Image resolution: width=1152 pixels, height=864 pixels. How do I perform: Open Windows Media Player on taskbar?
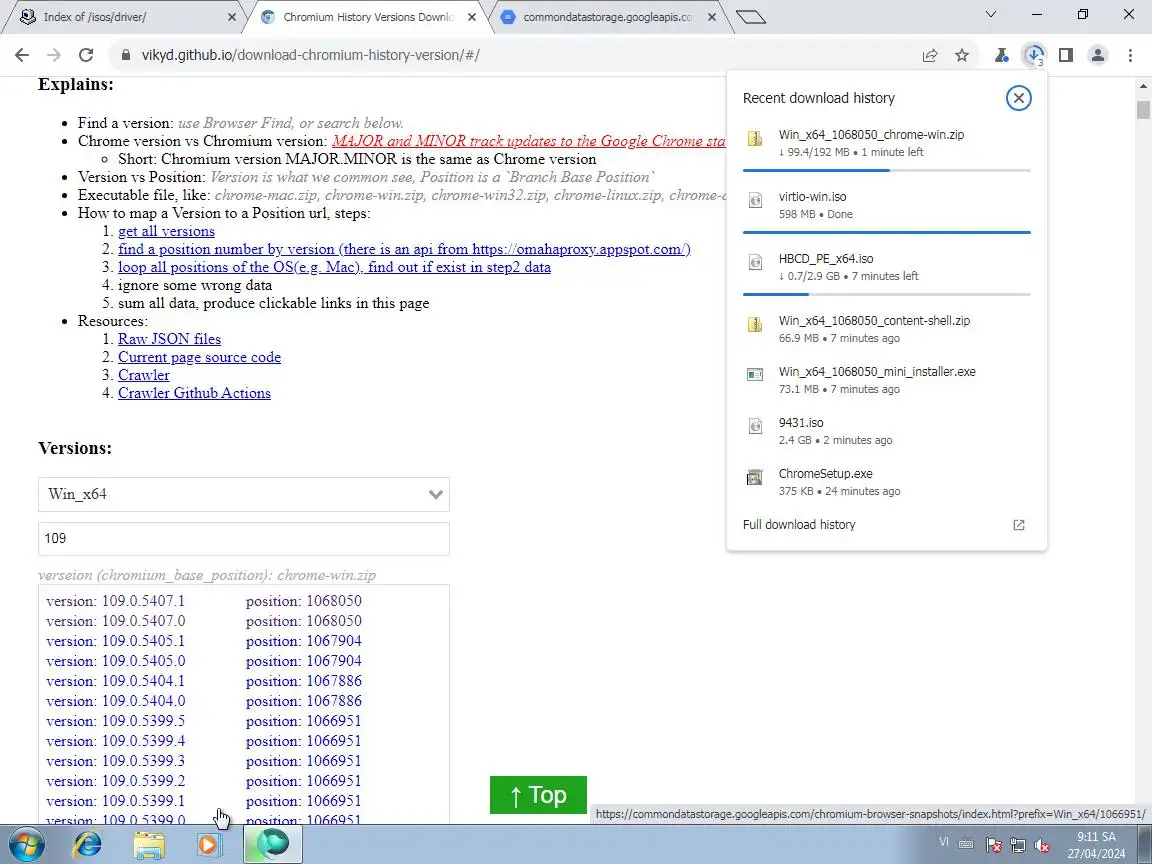click(209, 844)
